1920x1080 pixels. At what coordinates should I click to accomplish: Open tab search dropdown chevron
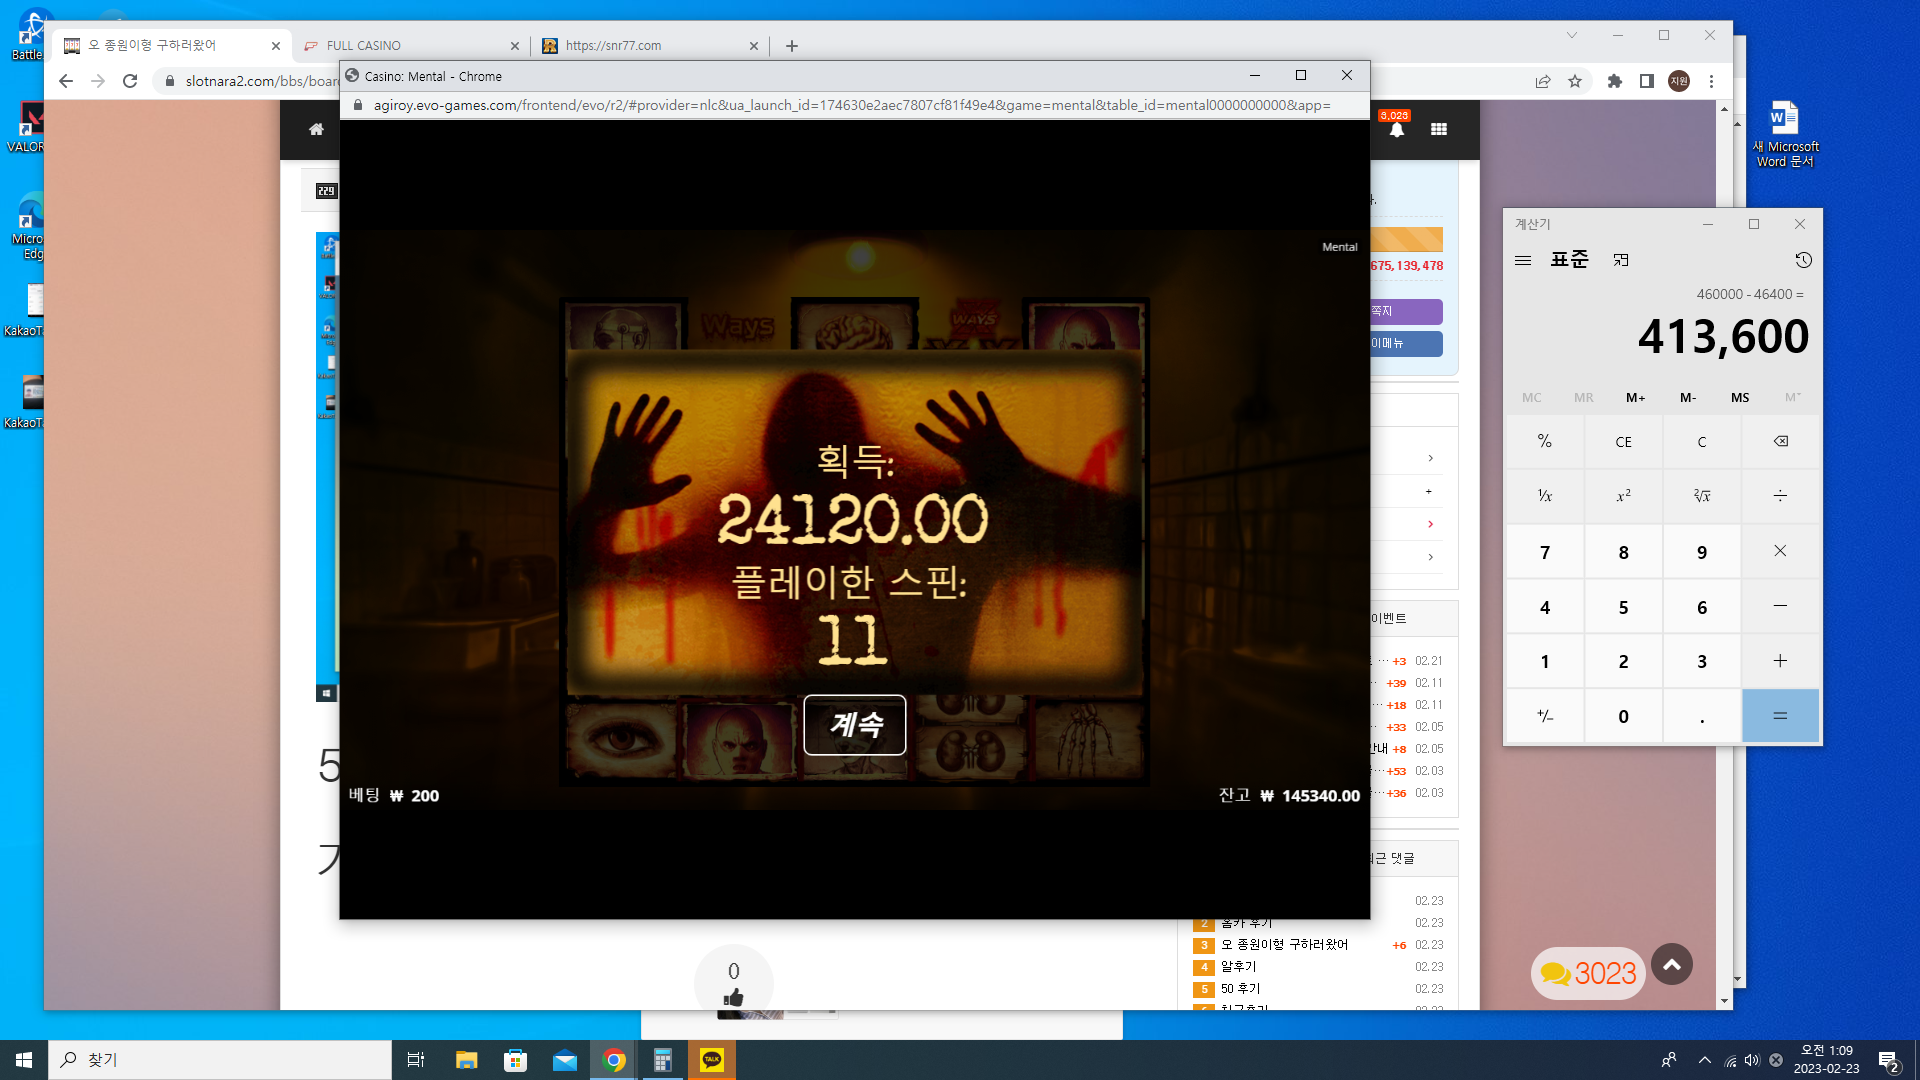pos(1572,35)
